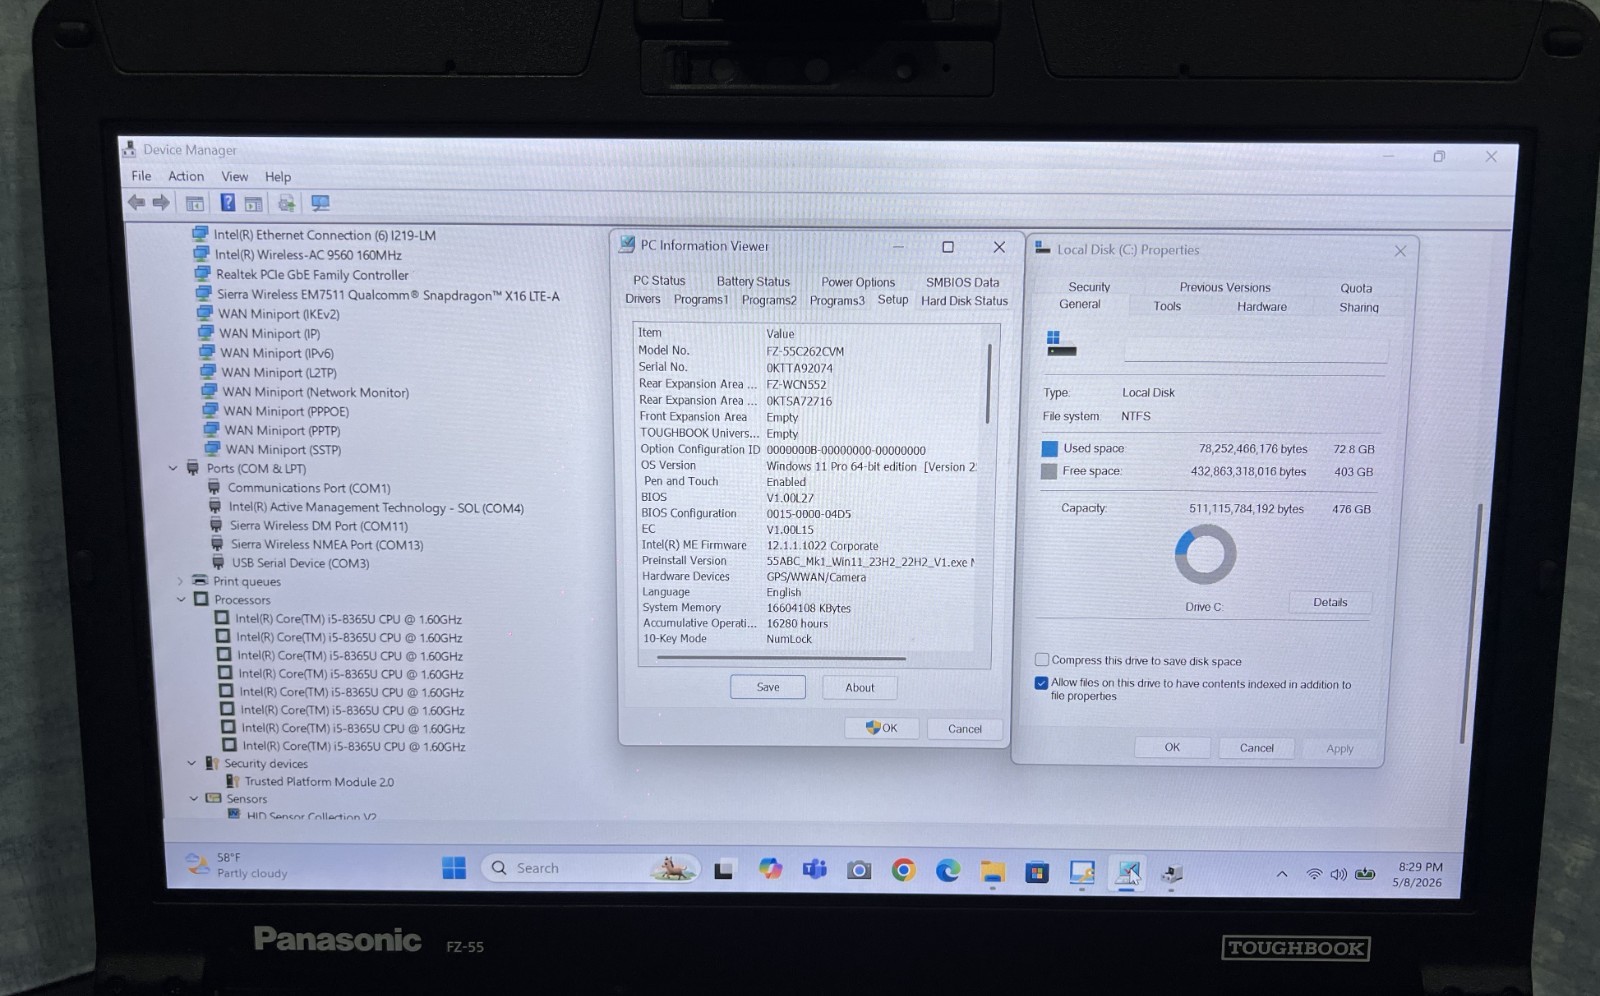Open the Quota tab in Local Disk Properties
The width and height of the screenshot is (1600, 996).
pos(1356,288)
